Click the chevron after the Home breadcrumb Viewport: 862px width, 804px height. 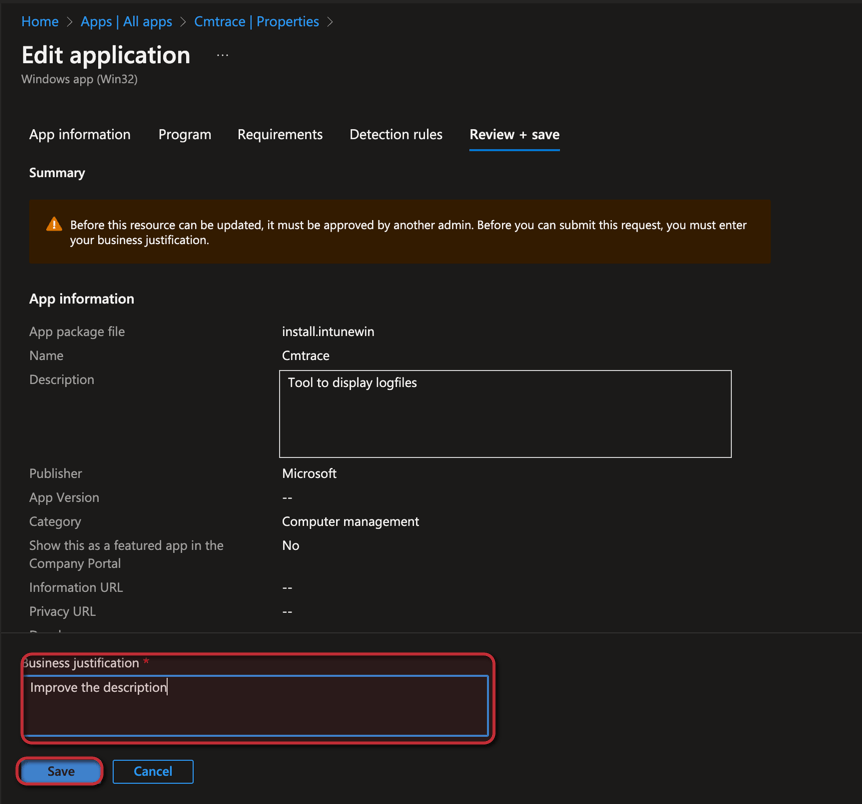click(x=70, y=22)
